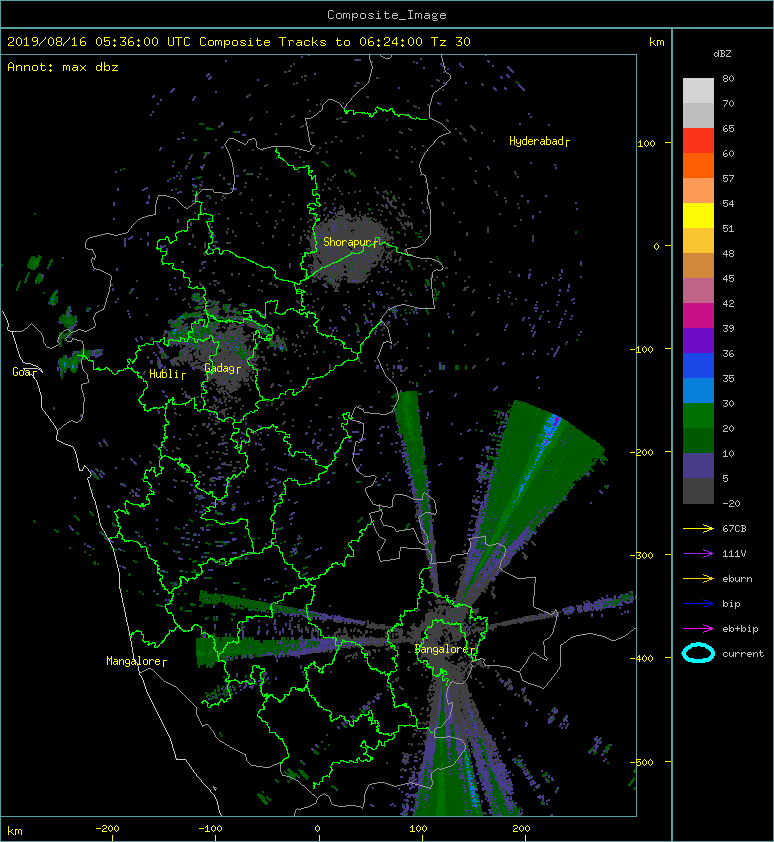Click the '-500' tick label on the vertical axis
Viewport: 774px width, 842px height.
point(641,763)
